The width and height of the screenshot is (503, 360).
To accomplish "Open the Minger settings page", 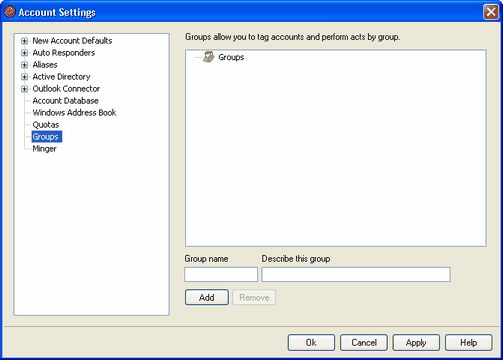I will (44, 149).
